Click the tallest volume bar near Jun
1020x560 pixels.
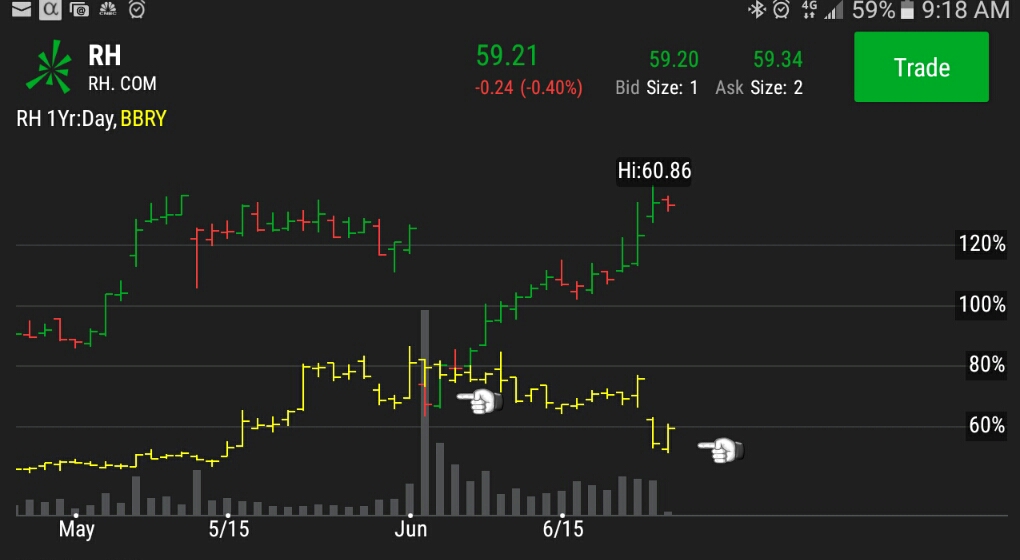pyautogui.click(x=425, y=410)
